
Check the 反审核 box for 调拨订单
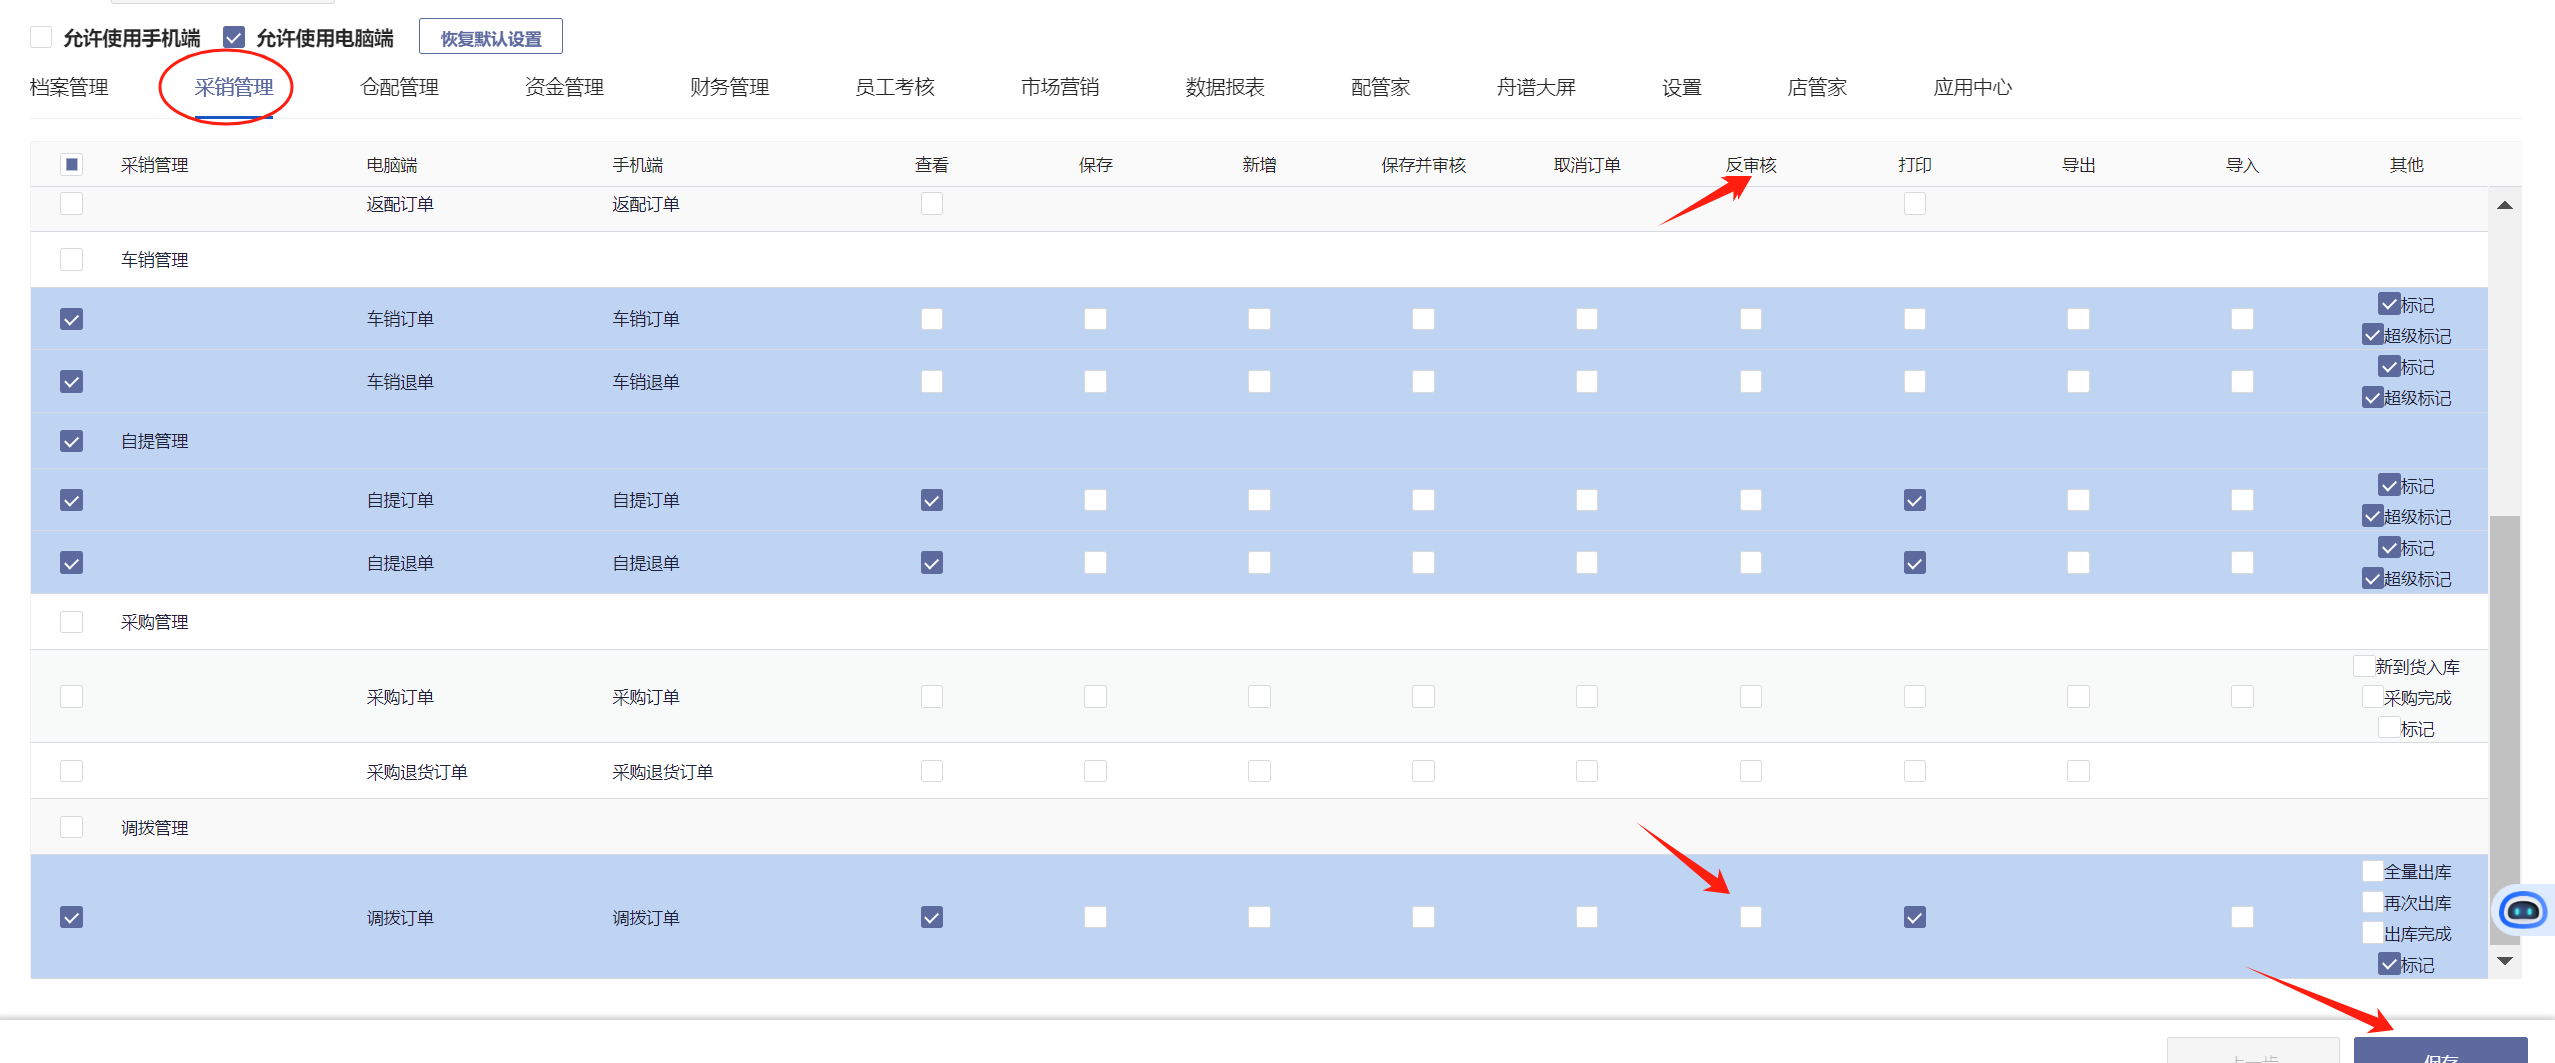tap(1750, 917)
